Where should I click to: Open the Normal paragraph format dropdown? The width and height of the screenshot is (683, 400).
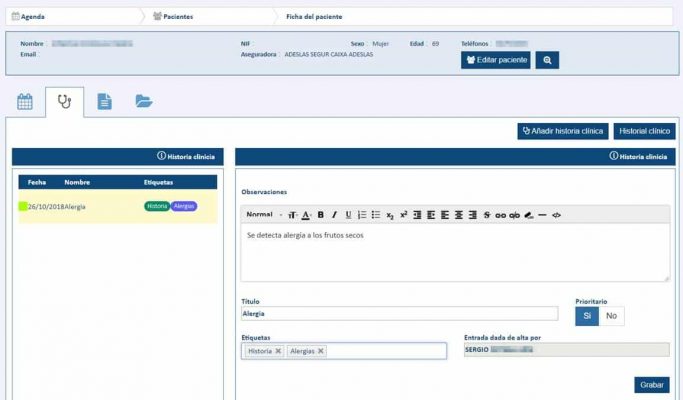(263, 215)
